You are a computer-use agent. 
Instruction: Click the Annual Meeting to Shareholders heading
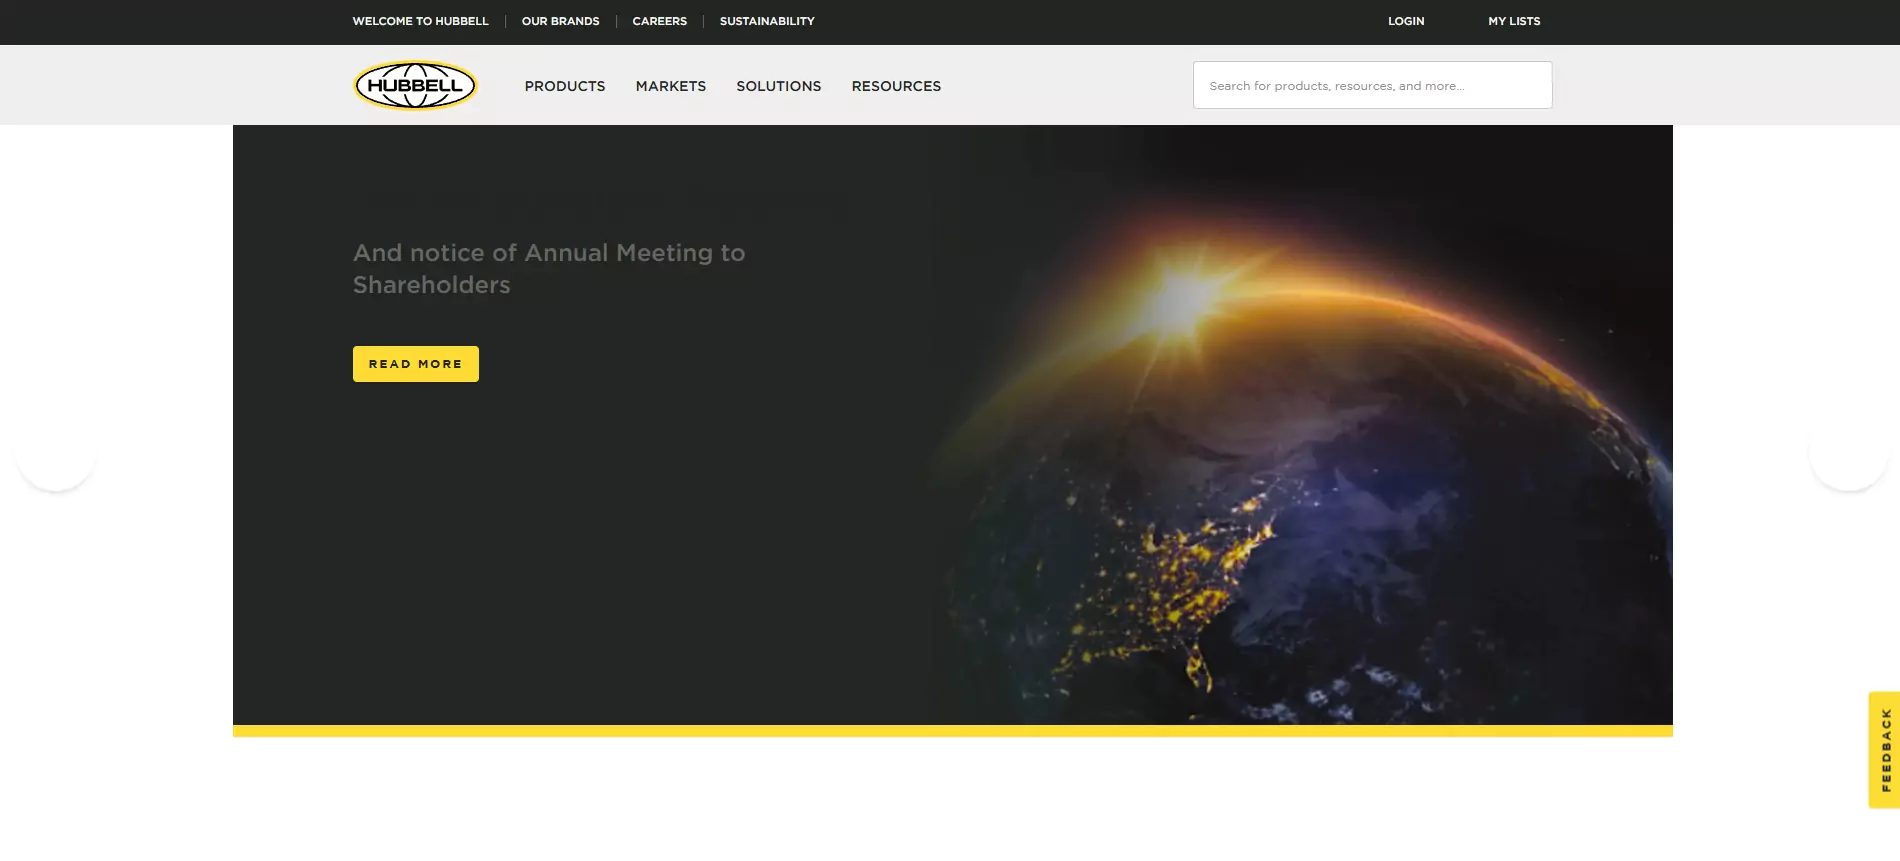tap(549, 269)
